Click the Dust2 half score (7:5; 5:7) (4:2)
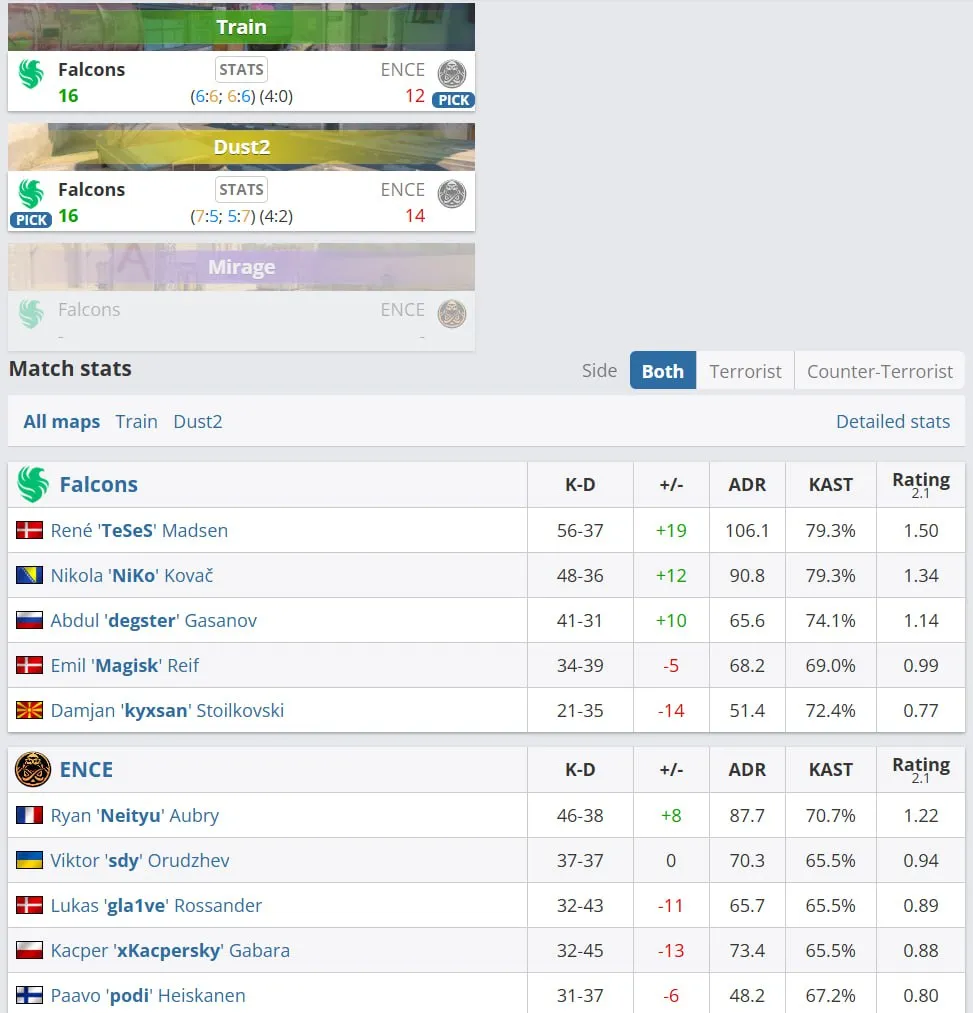Image resolution: width=973 pixels, height=1013 pixels. point(241,216)
